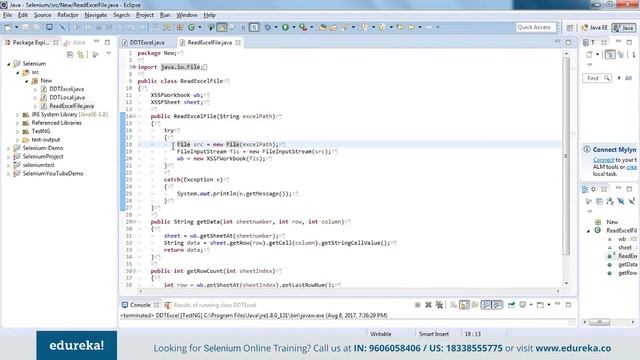Screen dimensions: 640x360
Task: Click the green Run button icon
Action: (x=285, y=27)
